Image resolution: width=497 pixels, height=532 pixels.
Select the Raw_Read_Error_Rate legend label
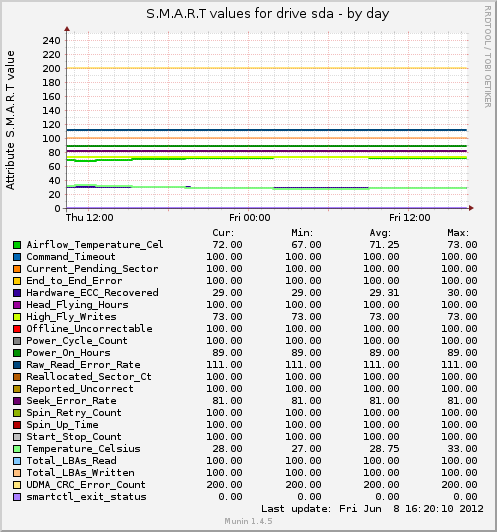[83, 365]
